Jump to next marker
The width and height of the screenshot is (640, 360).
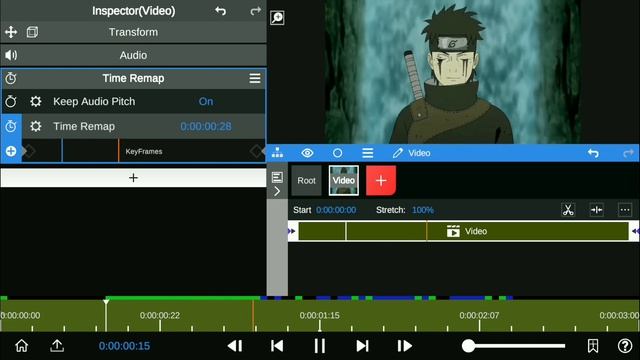pos(362,346)
